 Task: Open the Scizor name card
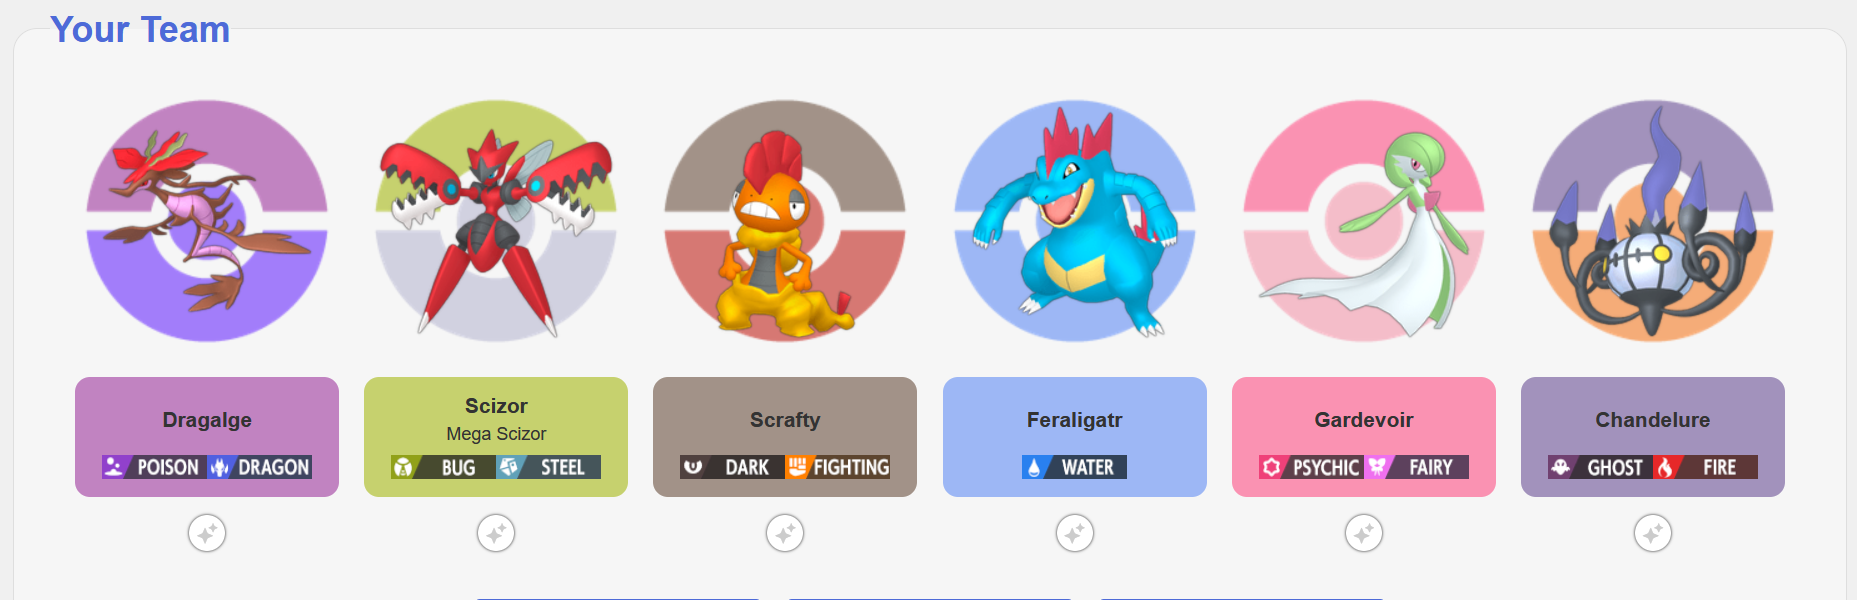pos(496,437)
